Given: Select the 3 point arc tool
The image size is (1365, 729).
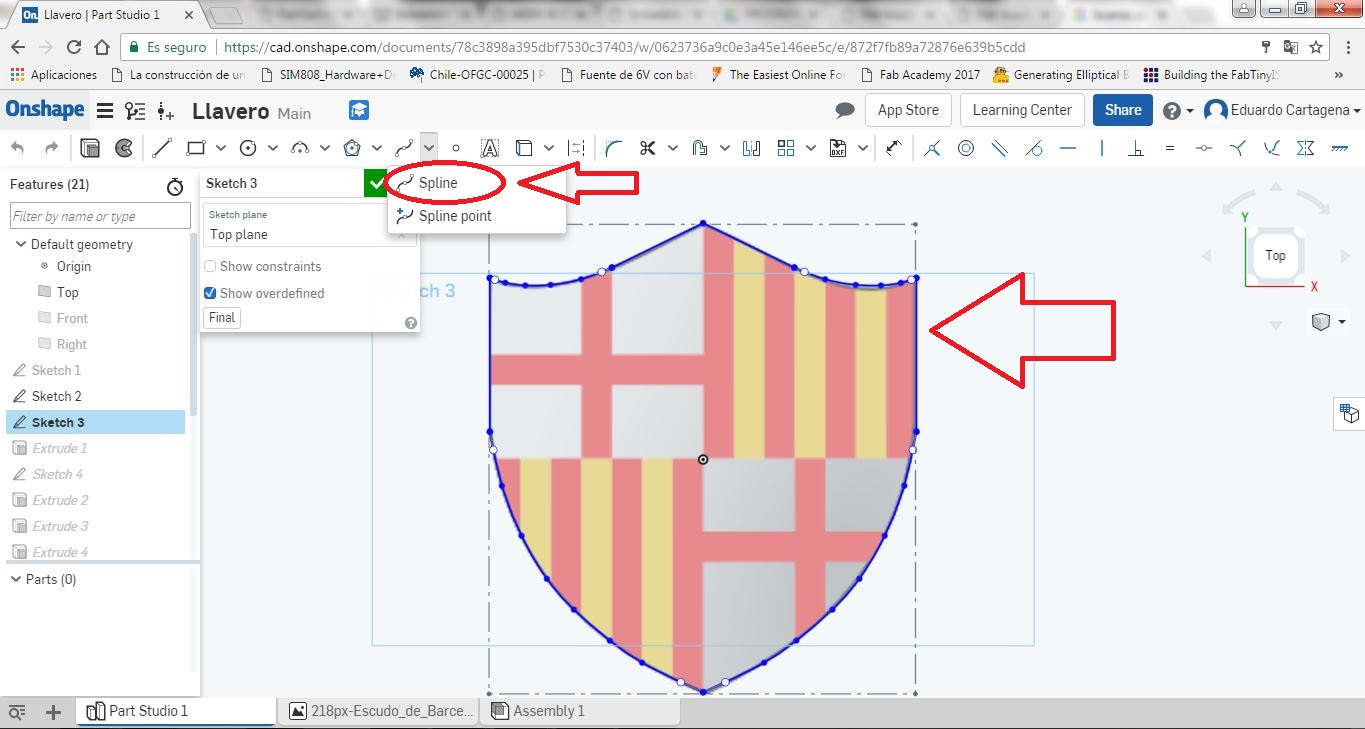Looking at the screenshot, I should coord(299,148).
